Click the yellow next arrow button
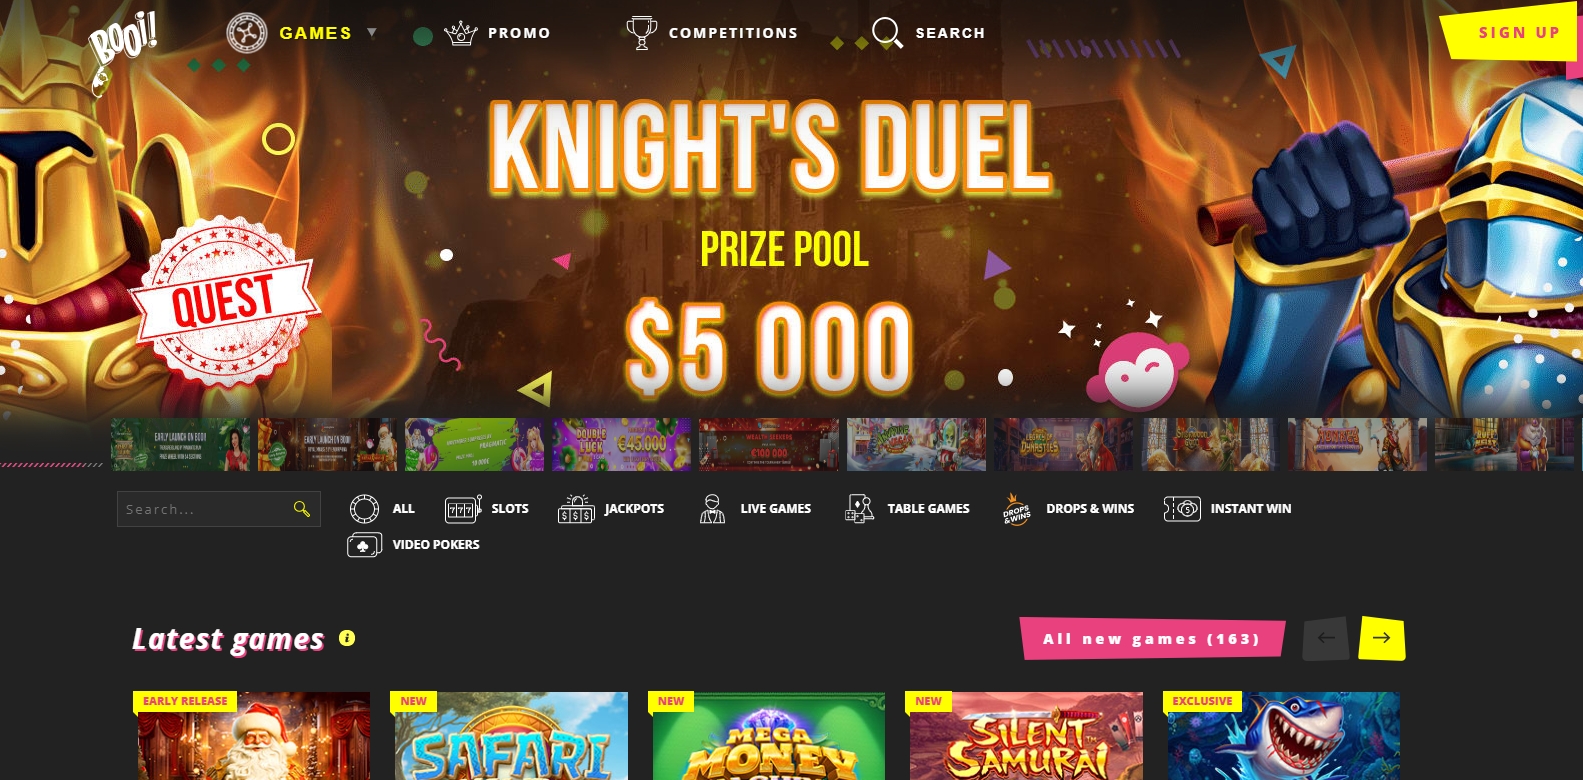The image size is (1583, 780). (1382, 638)
